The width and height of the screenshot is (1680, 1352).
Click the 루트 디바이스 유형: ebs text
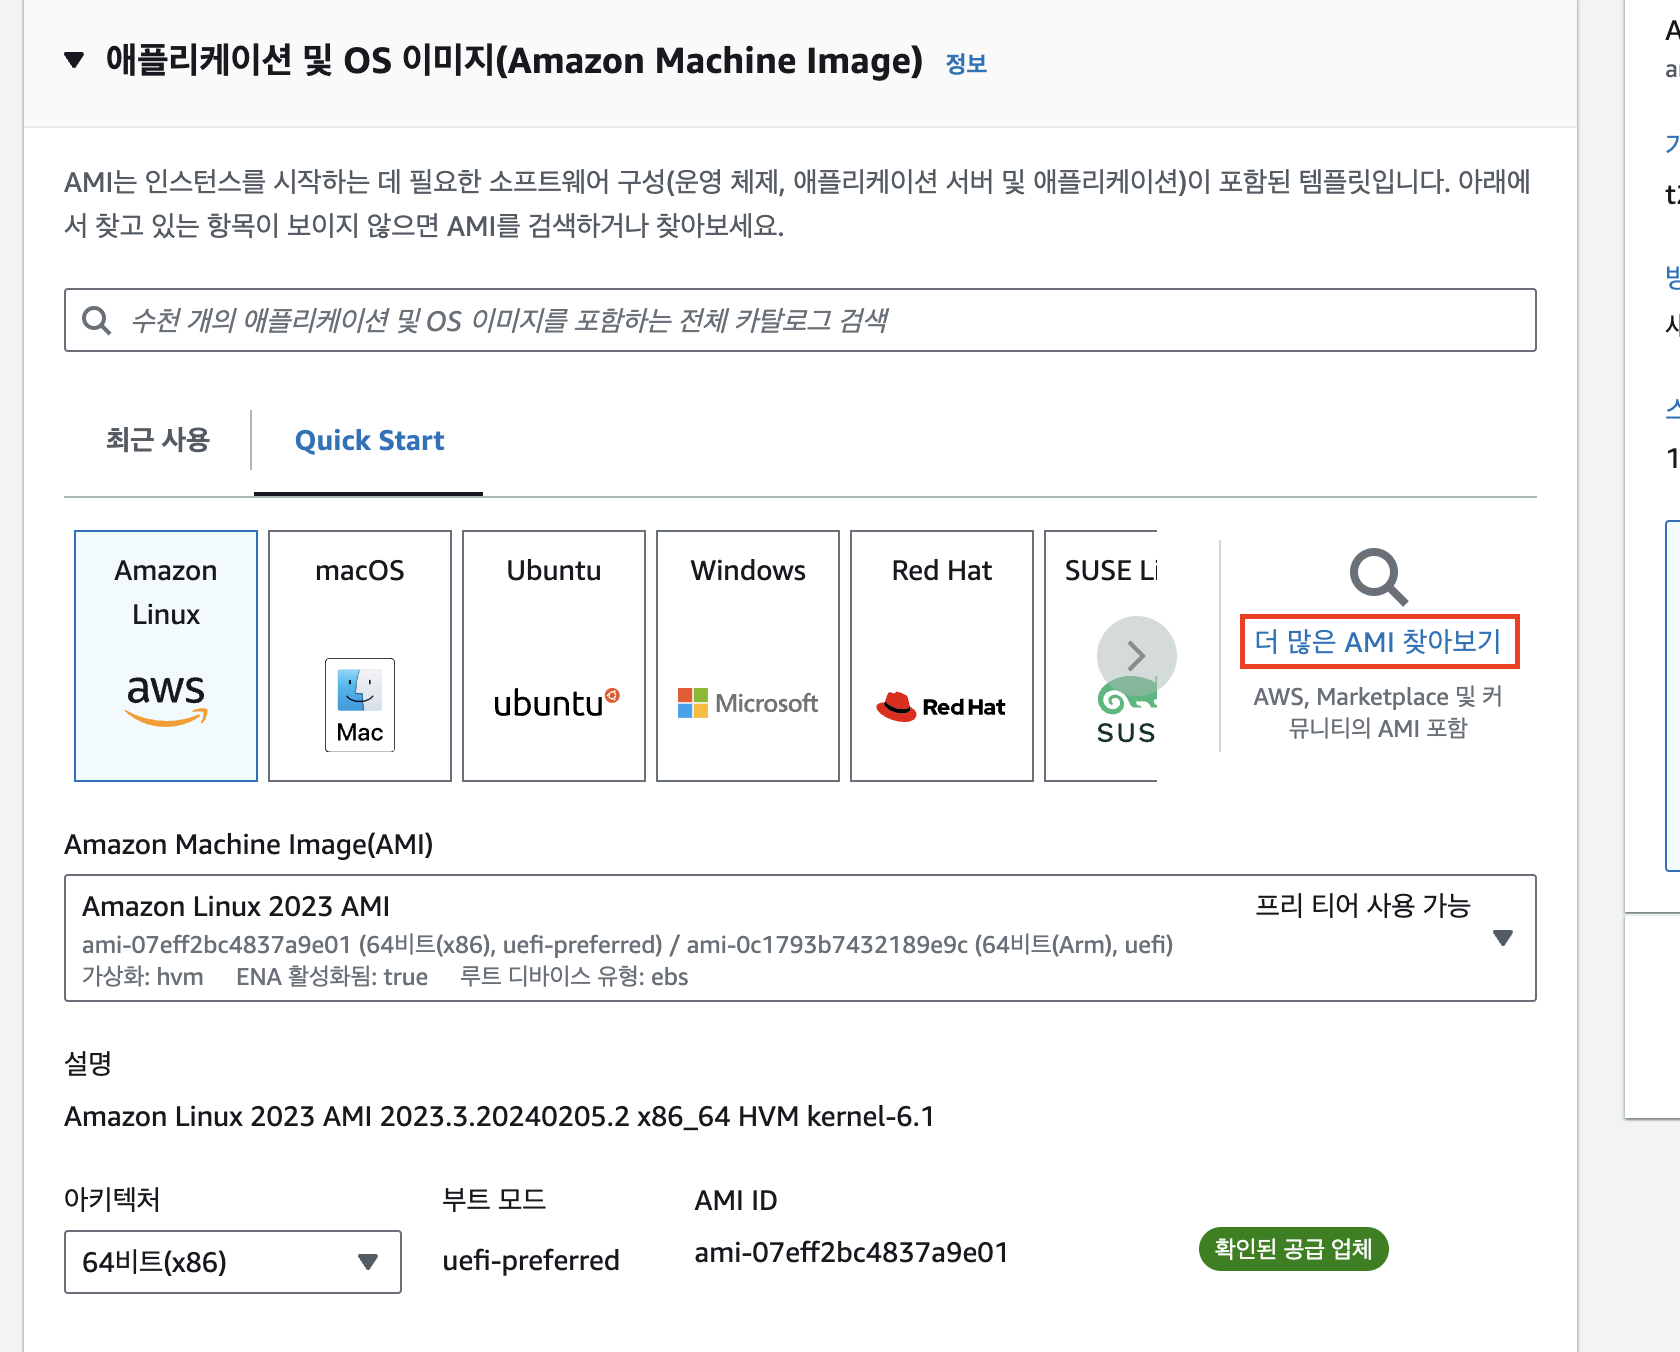tap(574, 977)
